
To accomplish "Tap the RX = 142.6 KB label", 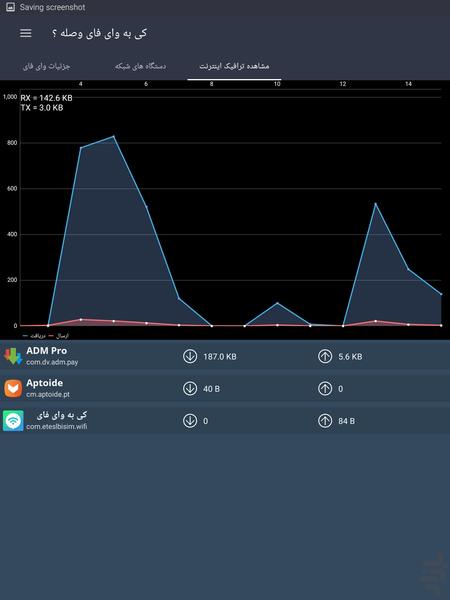I will [x=46, y=98].
